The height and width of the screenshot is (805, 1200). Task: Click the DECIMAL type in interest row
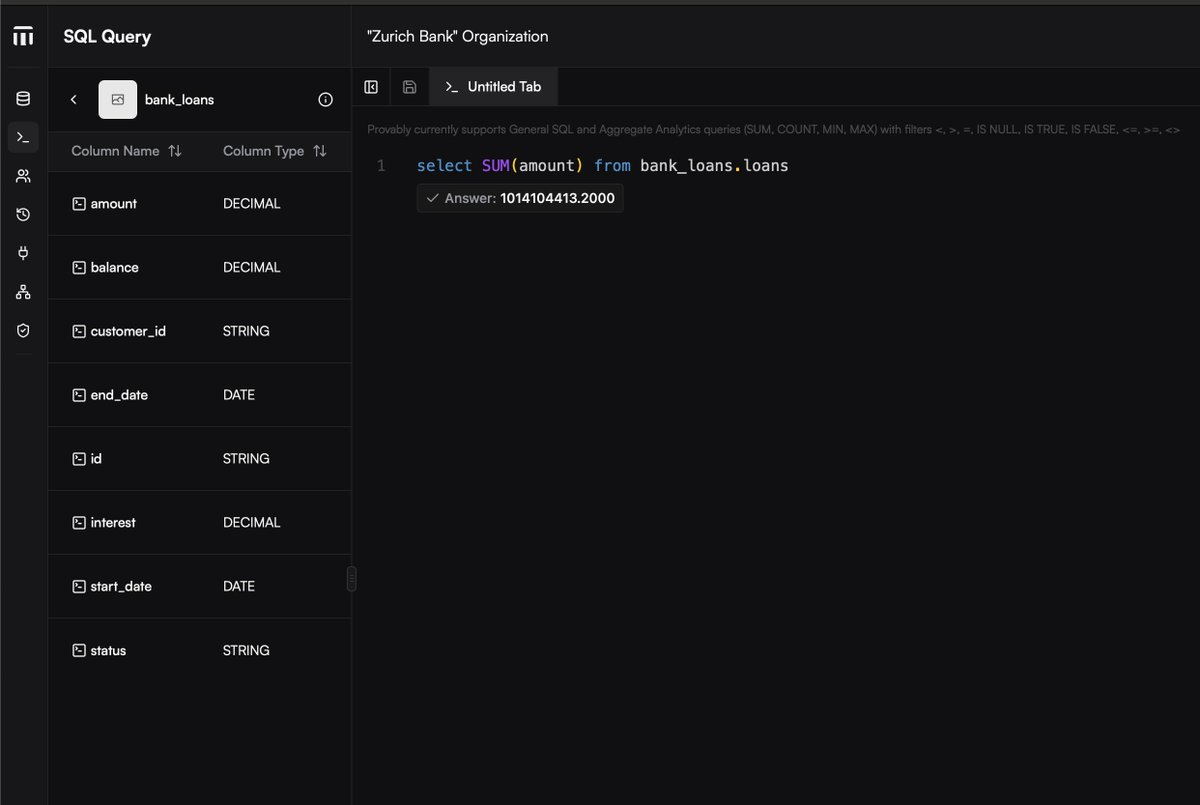pyautogui.click(x=252, y=523)
